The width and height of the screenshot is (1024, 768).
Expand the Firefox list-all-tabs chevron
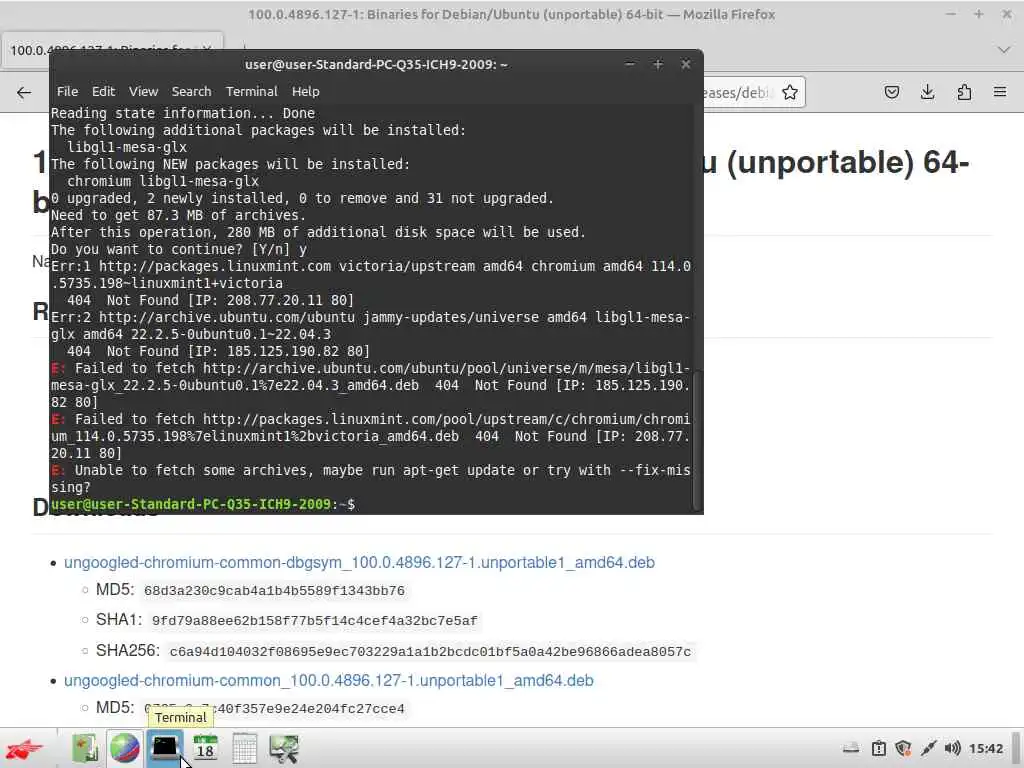click(x=1004, y=50)
